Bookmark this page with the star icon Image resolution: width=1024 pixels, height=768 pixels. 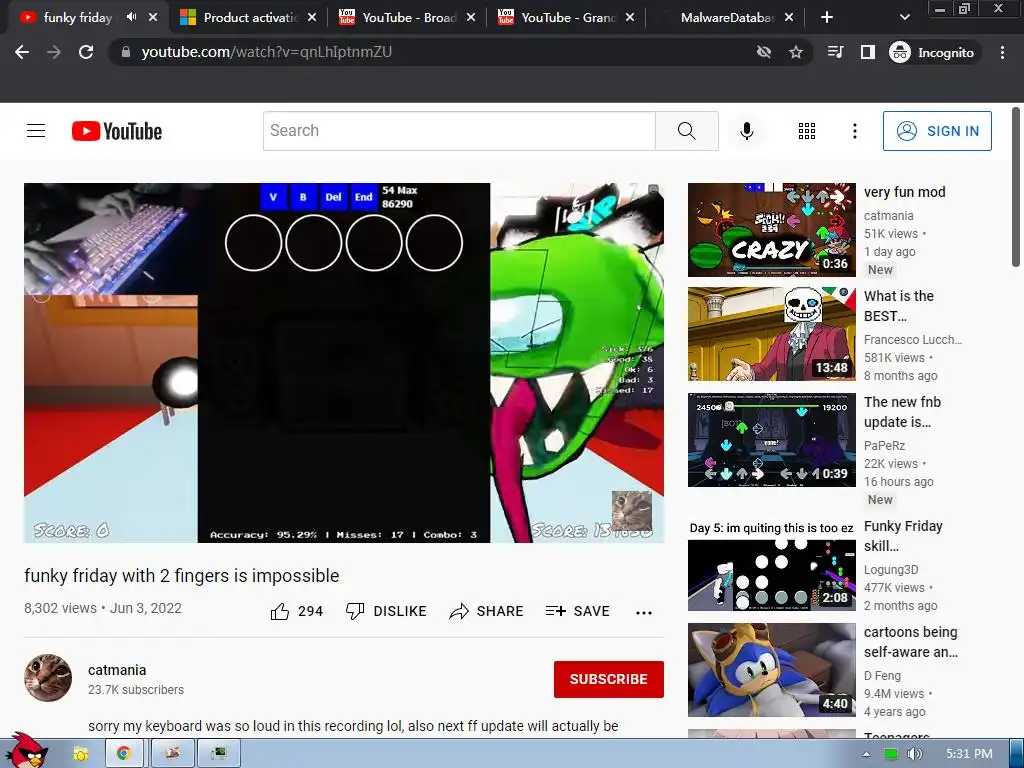pos(795,52)
